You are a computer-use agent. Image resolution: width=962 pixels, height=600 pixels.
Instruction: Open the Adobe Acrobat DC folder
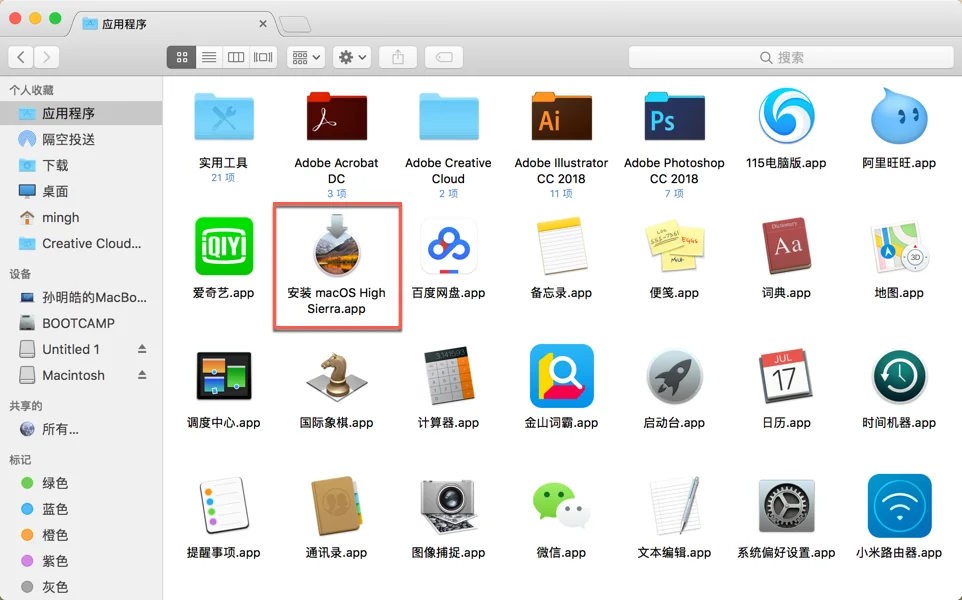pos(336,117)
